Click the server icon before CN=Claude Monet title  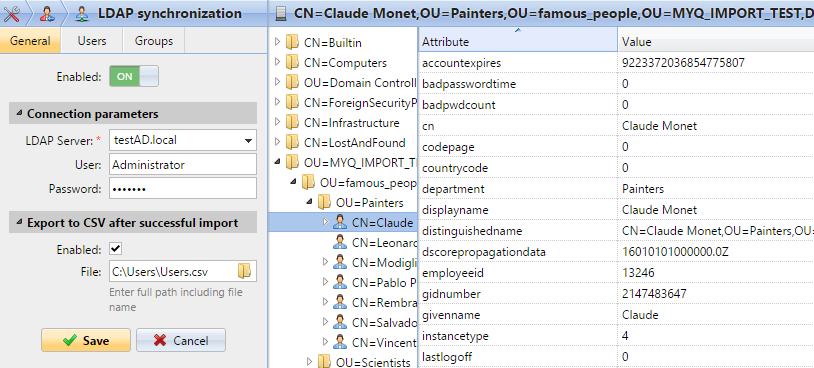280,13
